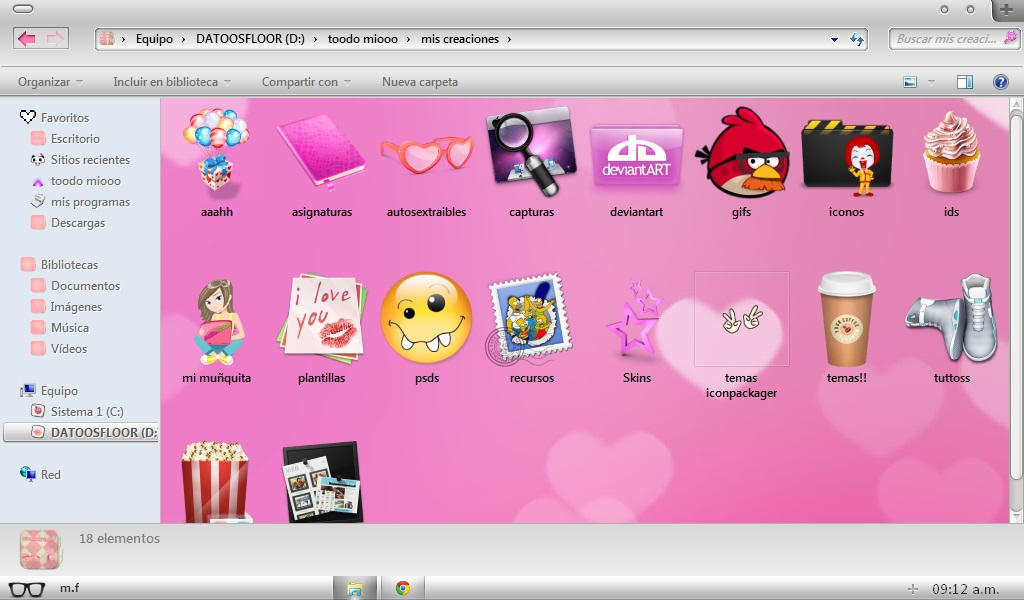Select Sistema 1 (C:) drive in sidebar

86,411
